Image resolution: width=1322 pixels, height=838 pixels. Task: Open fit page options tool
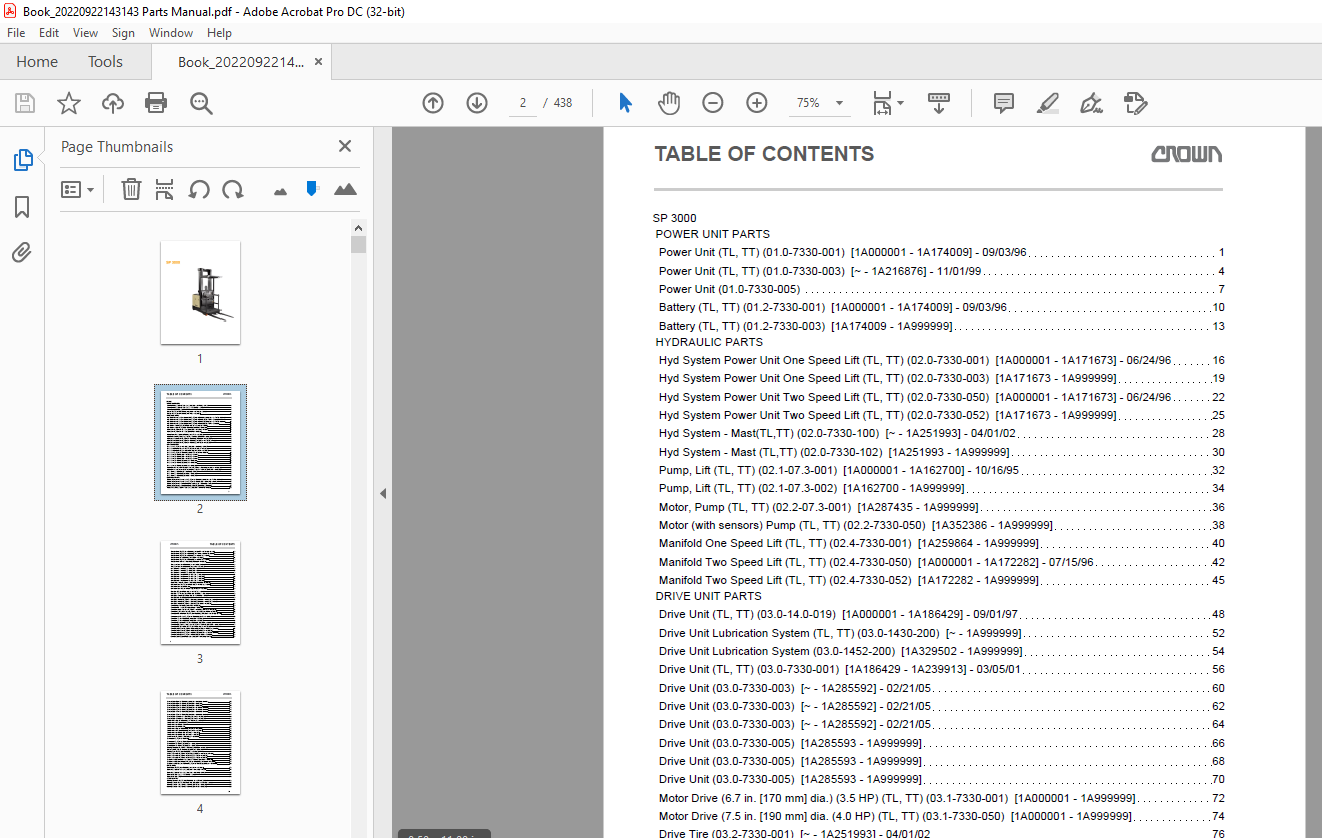click(x=887, y=103)
